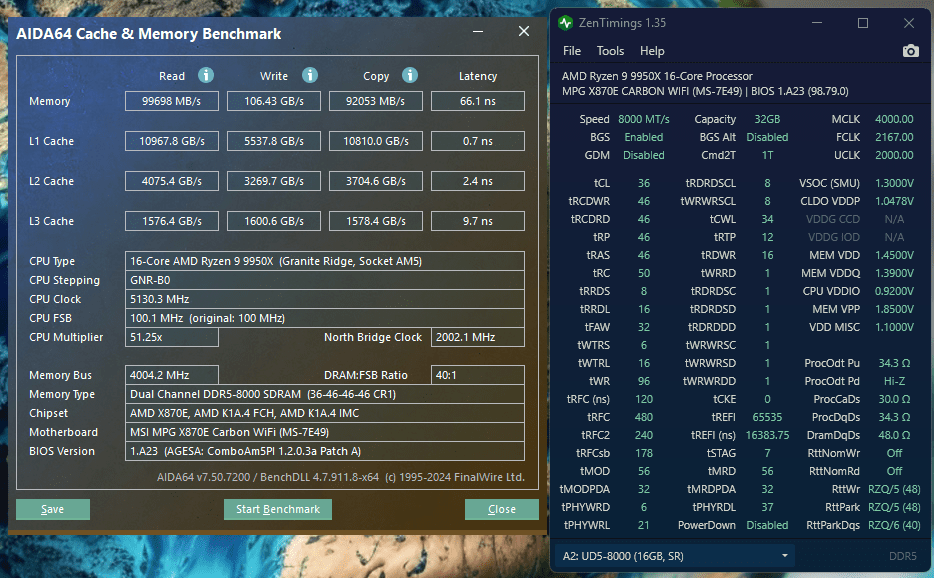Screen dimensions: 934x578
Task: Click the L3 Cache latency 9.7 ns field
Action: coord(478,221)
